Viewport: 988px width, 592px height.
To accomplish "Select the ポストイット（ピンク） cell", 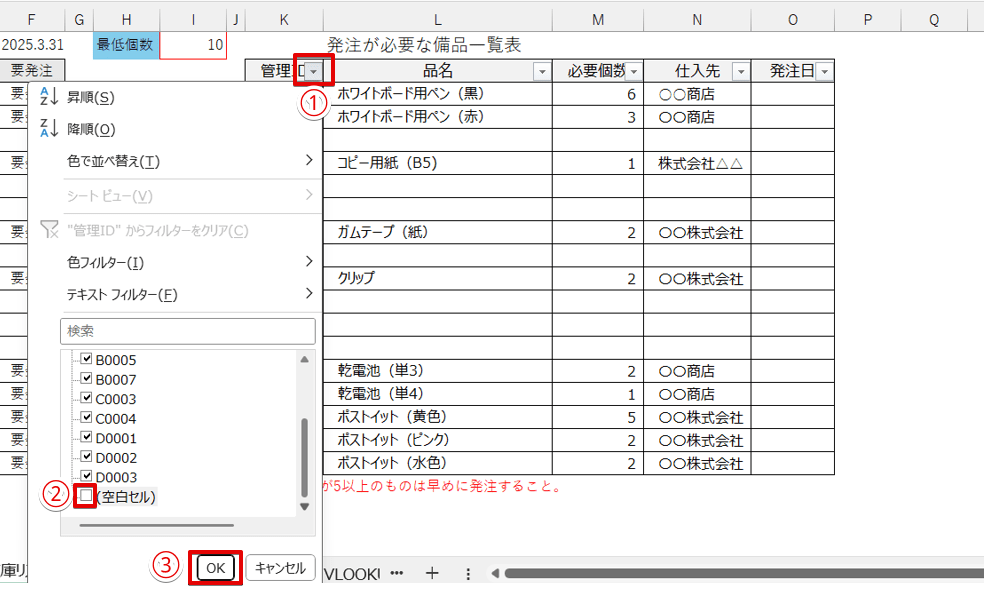I will (x=438, y=440).
